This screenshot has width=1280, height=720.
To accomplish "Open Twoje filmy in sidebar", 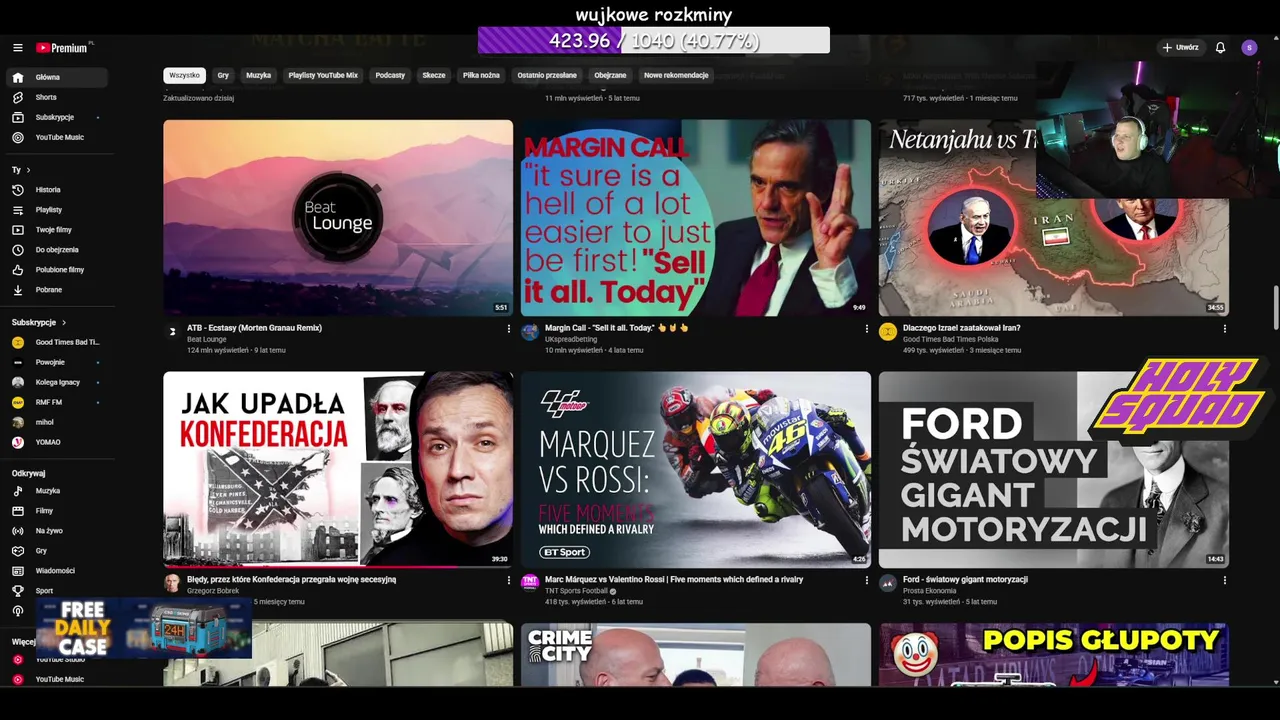I will (56, 229).
